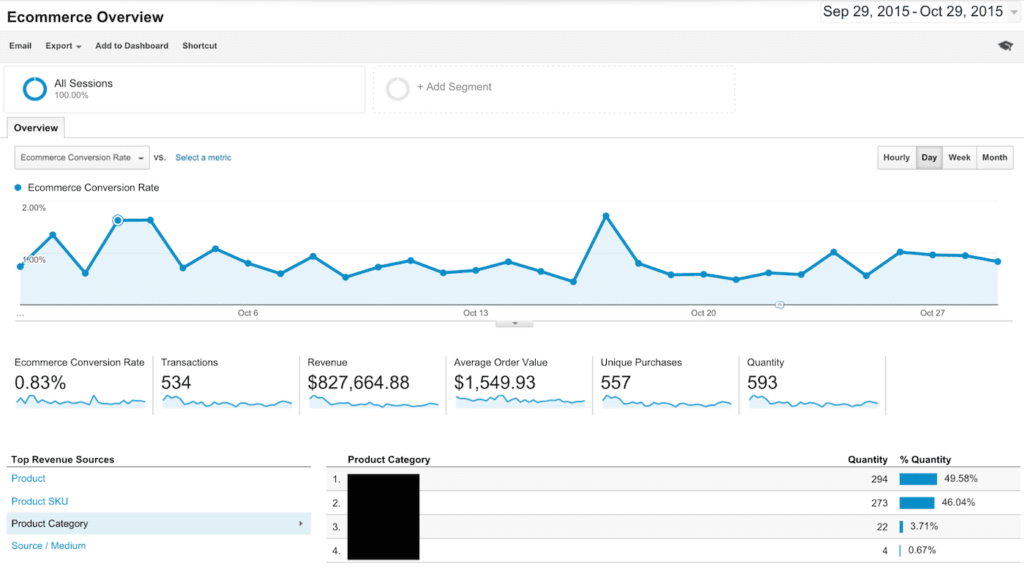The width and height of the screenshot is (1024, 568).
Task: Click the highlighted data point on the conversion chart
Action: 118,220
